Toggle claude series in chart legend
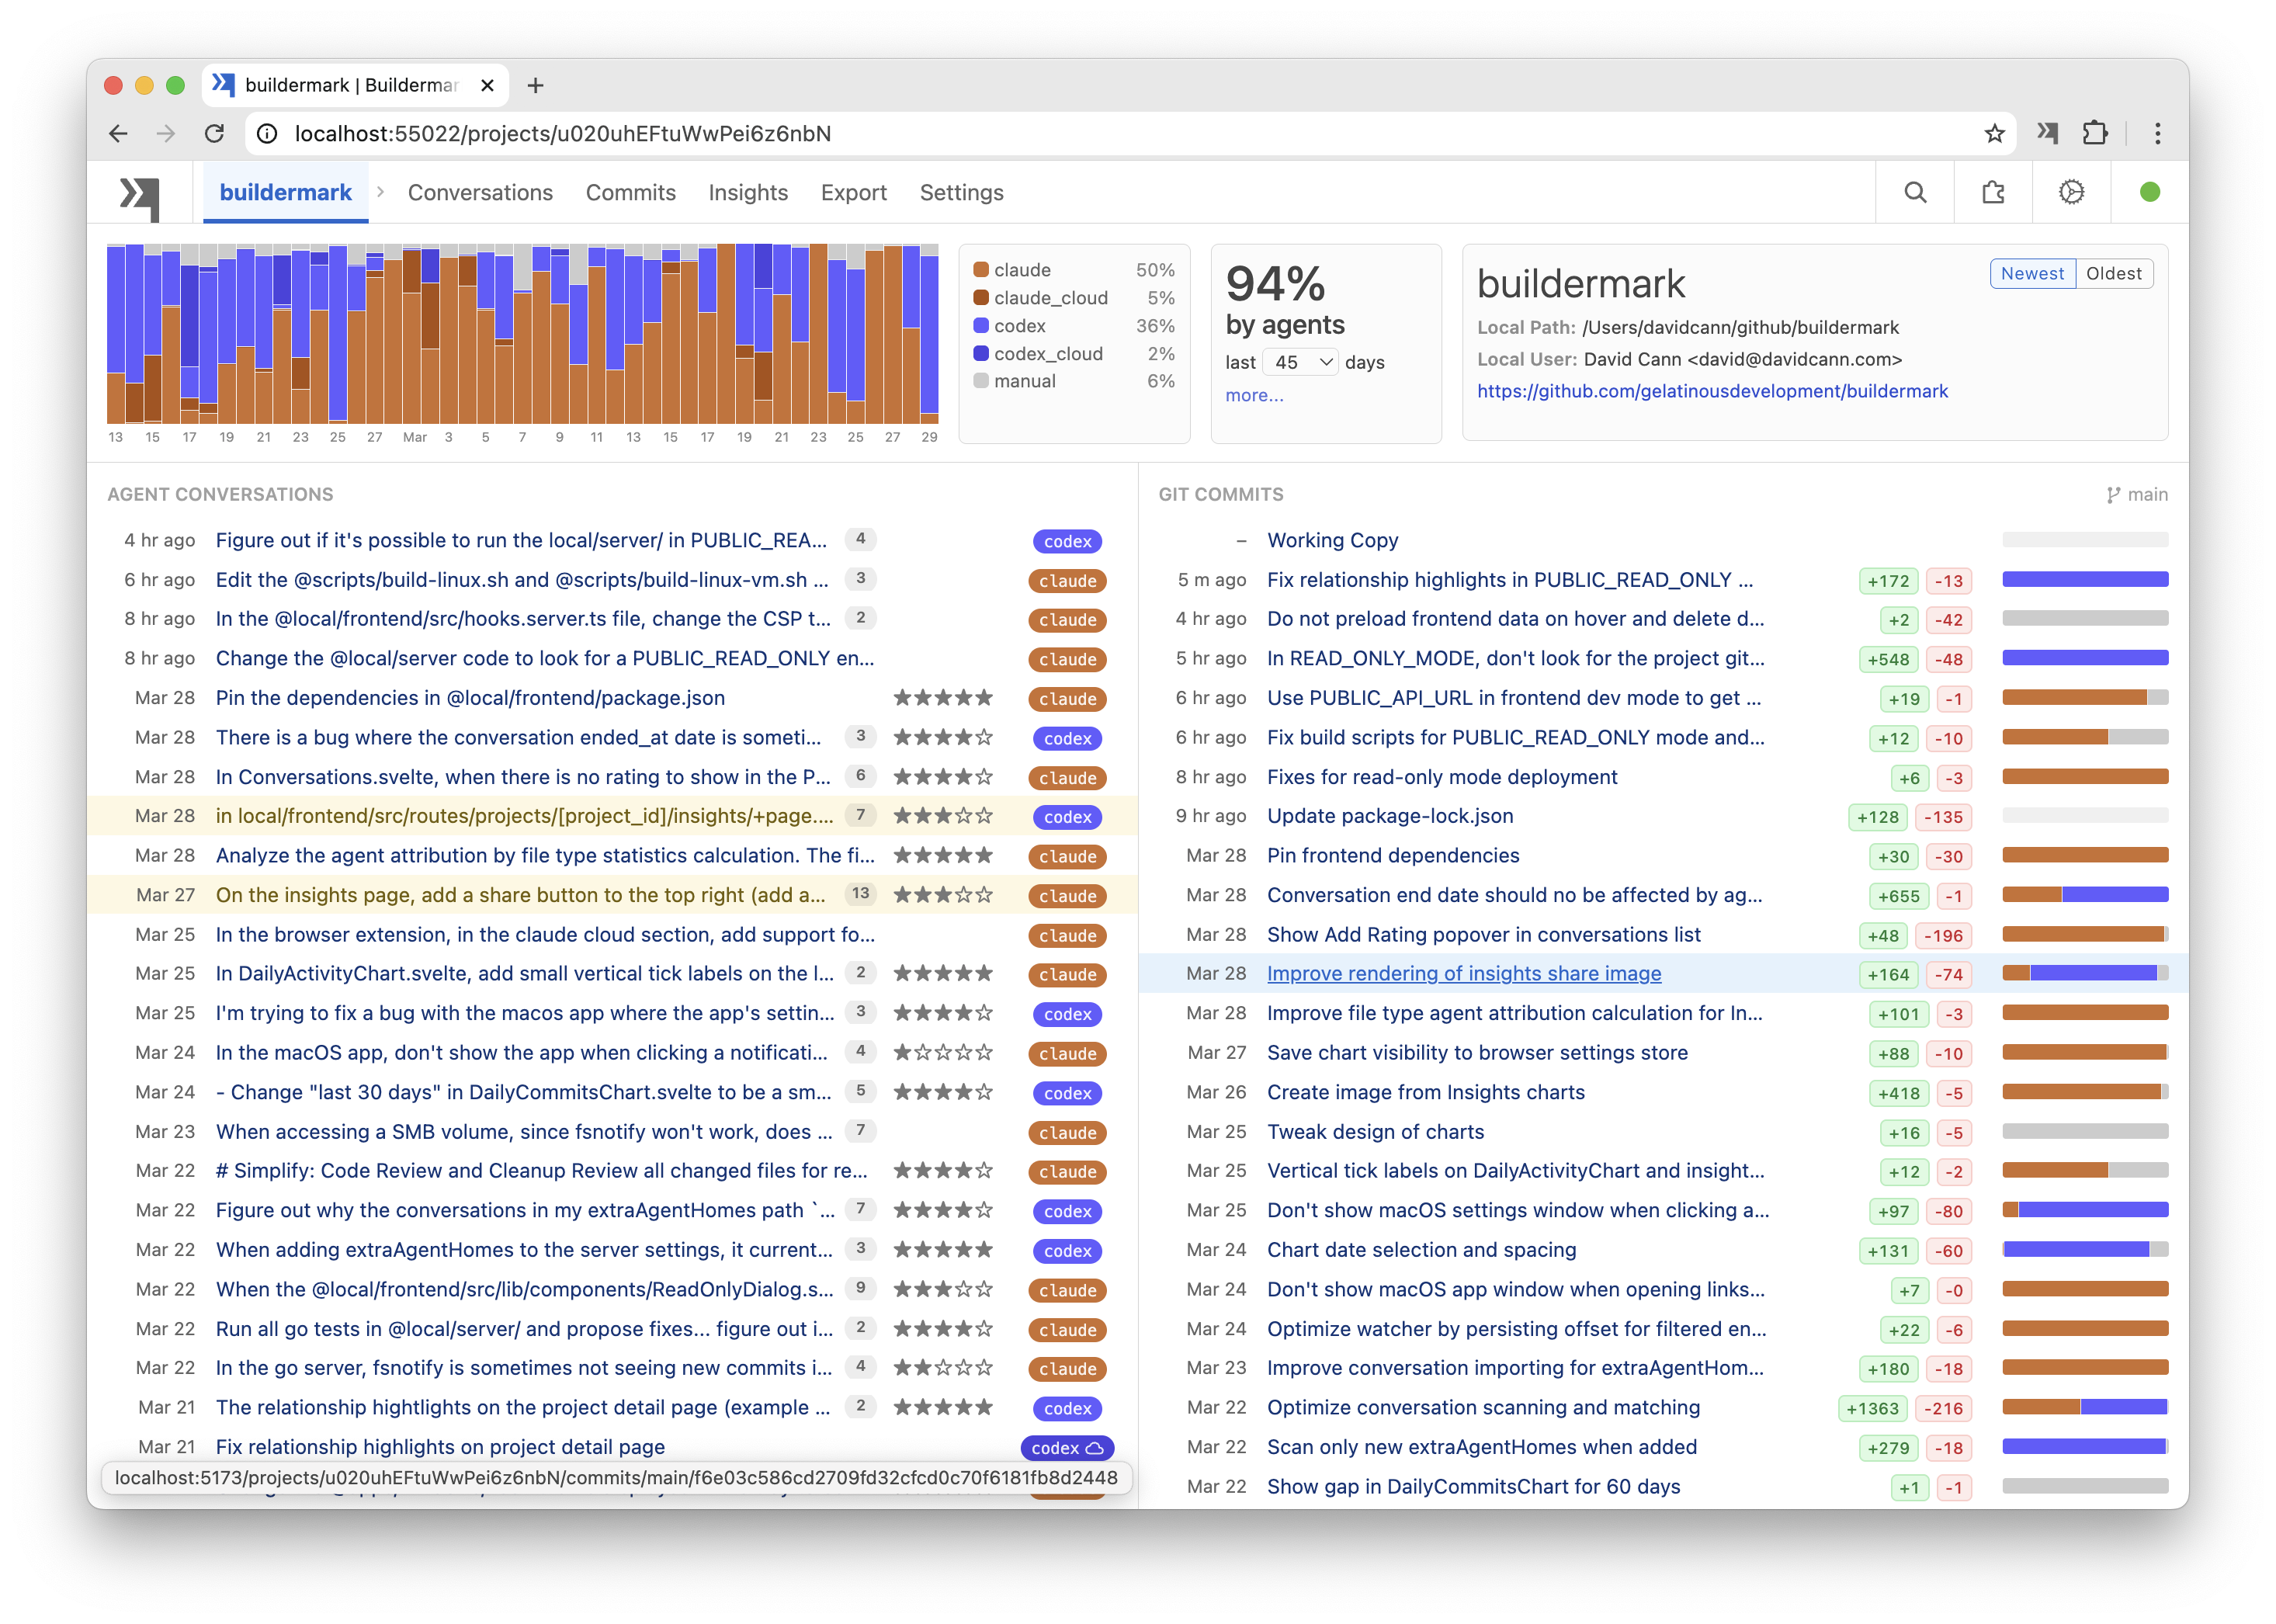The width and height of the screenshot is (2276, 1624). (x=1021, y=270)
